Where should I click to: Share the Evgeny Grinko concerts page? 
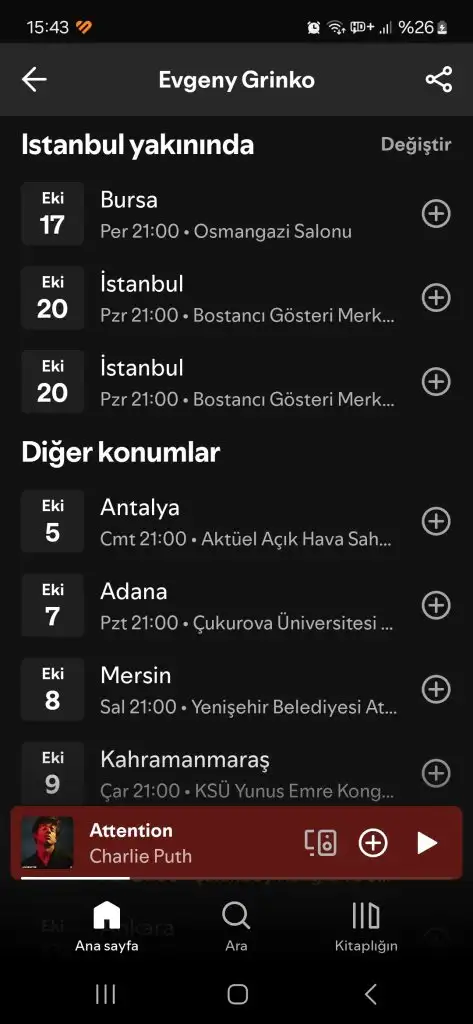click(438, 80)
